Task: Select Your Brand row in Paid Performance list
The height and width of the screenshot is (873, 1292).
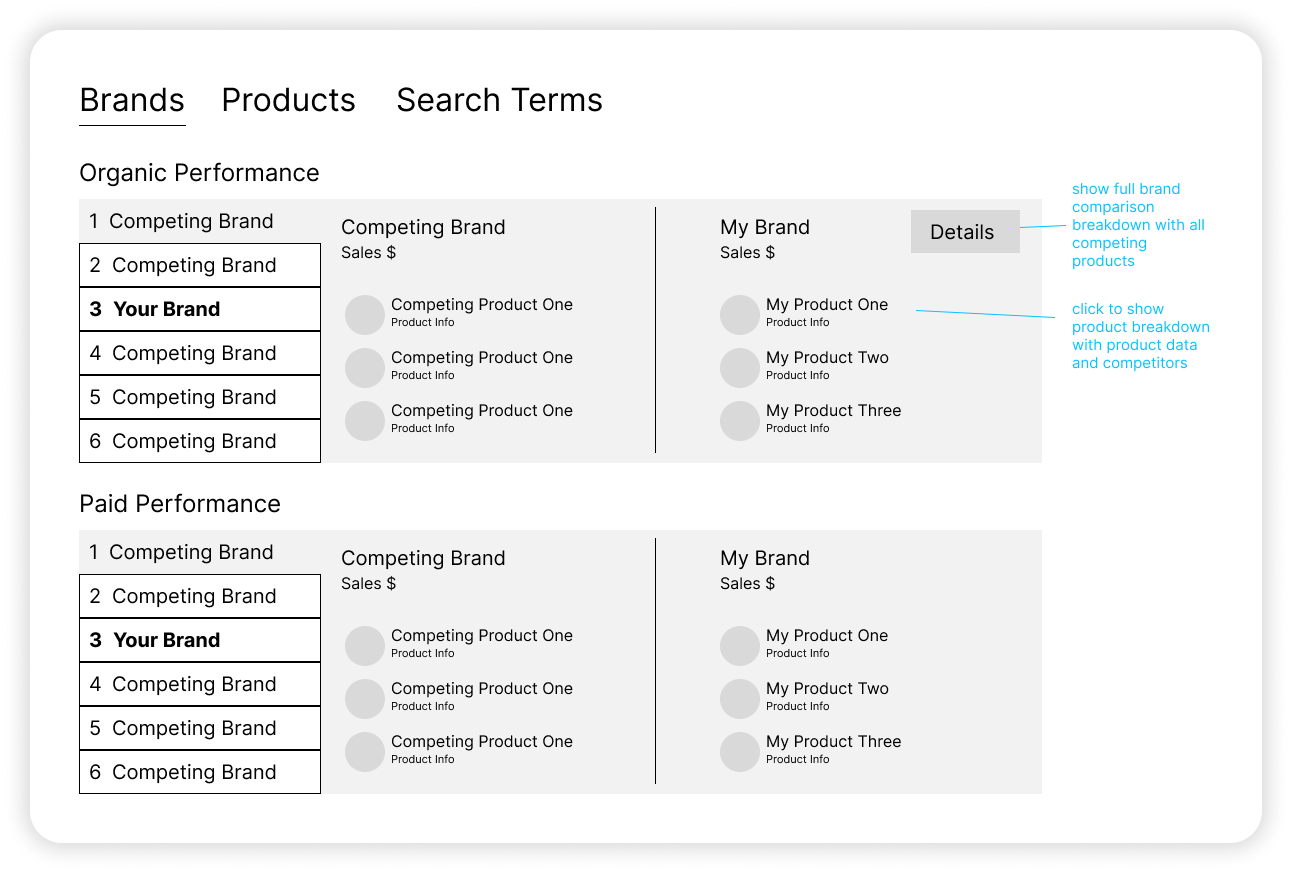Action: pos(200,640)
